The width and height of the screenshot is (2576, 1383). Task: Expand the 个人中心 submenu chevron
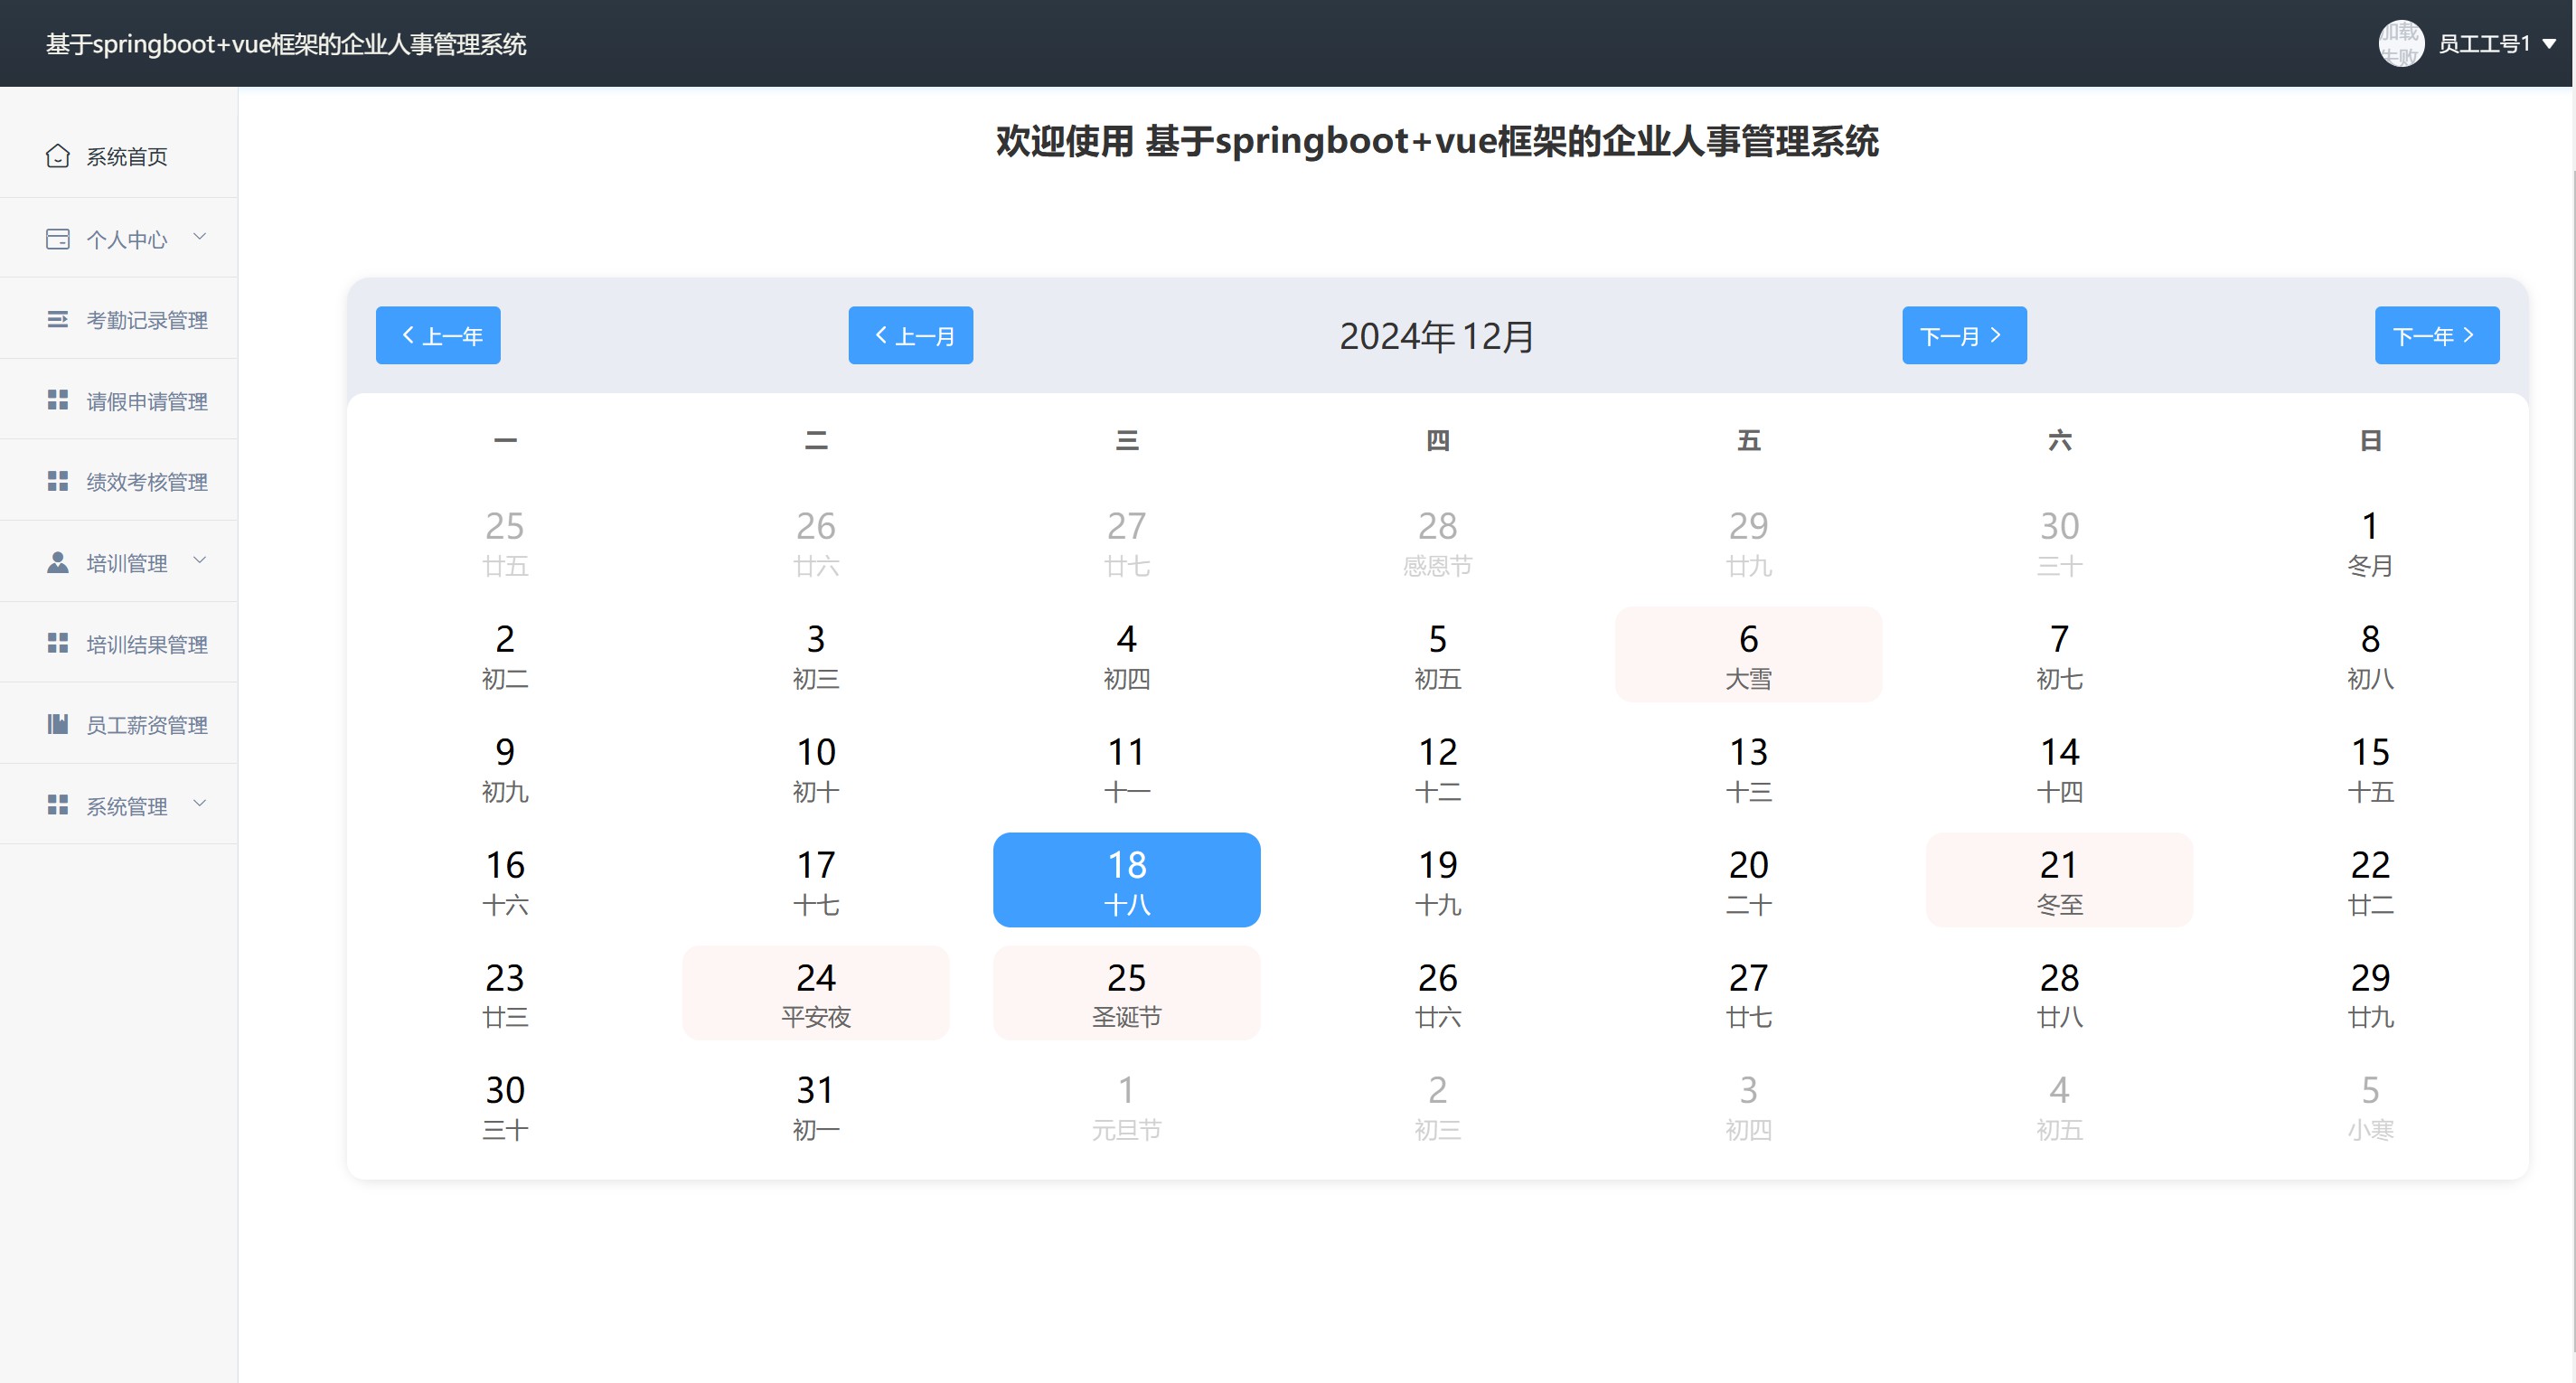tap(200, 237)
